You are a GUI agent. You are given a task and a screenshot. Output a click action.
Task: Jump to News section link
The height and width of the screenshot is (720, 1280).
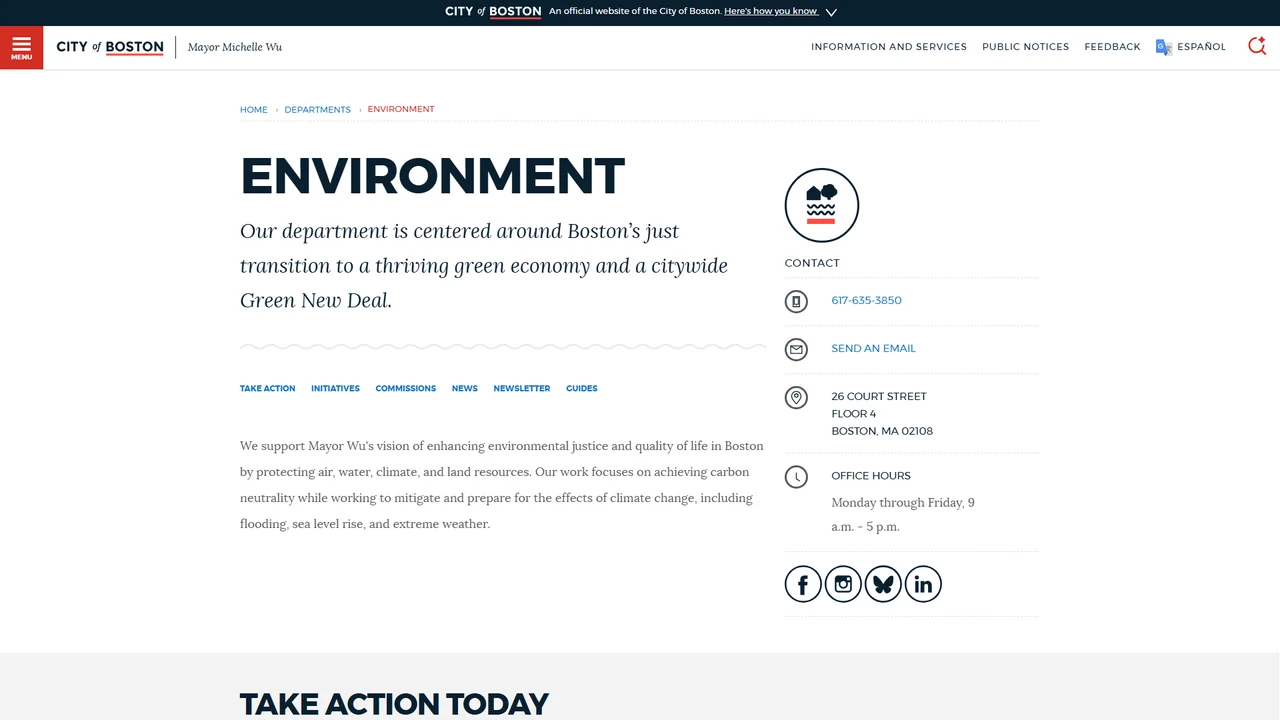(464, 388)
